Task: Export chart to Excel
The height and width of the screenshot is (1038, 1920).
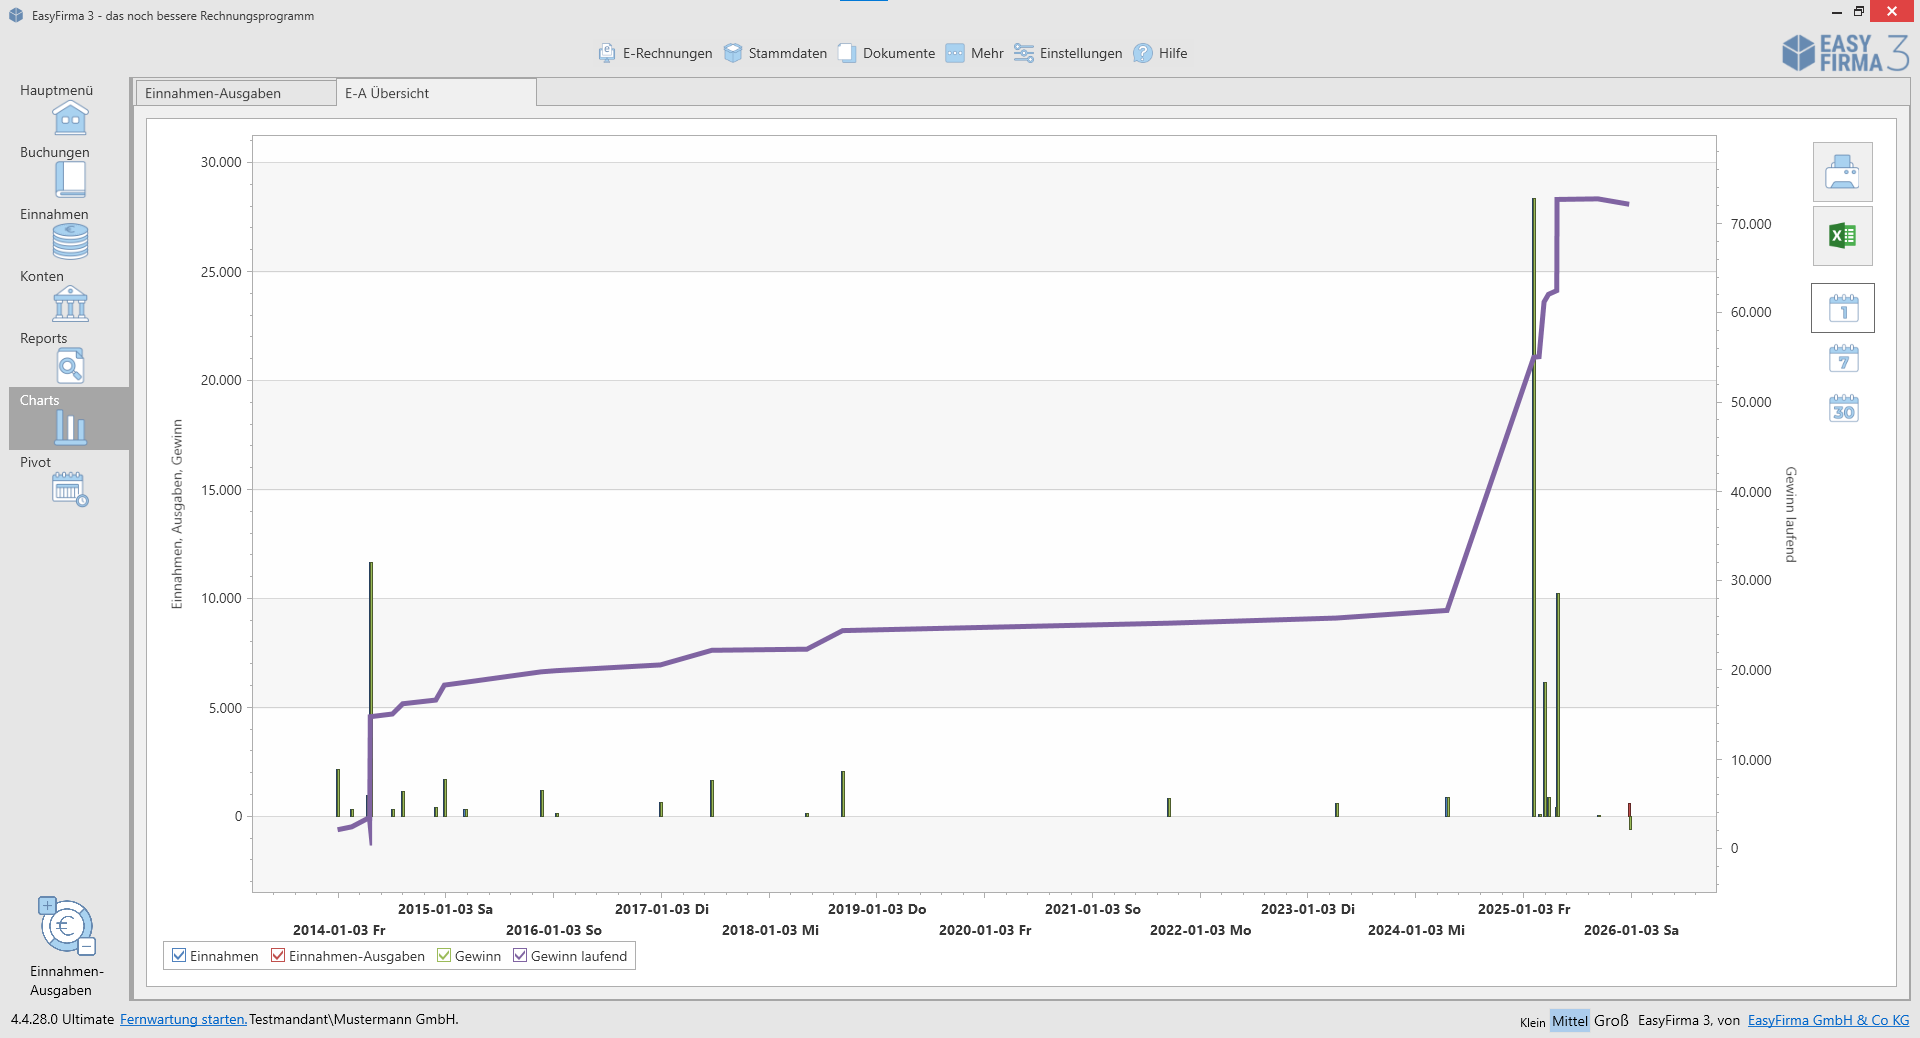Action: (x=1842, y=236)
